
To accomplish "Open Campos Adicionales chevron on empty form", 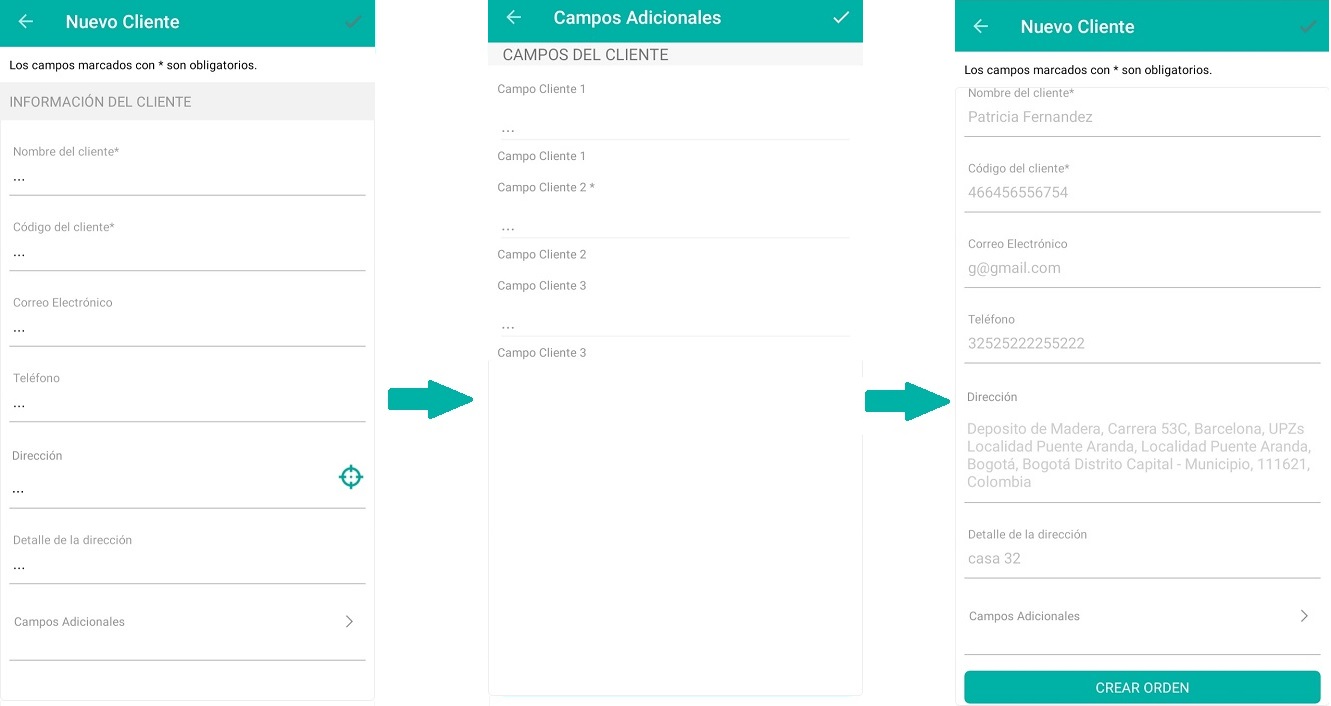I will pos(349,621).
